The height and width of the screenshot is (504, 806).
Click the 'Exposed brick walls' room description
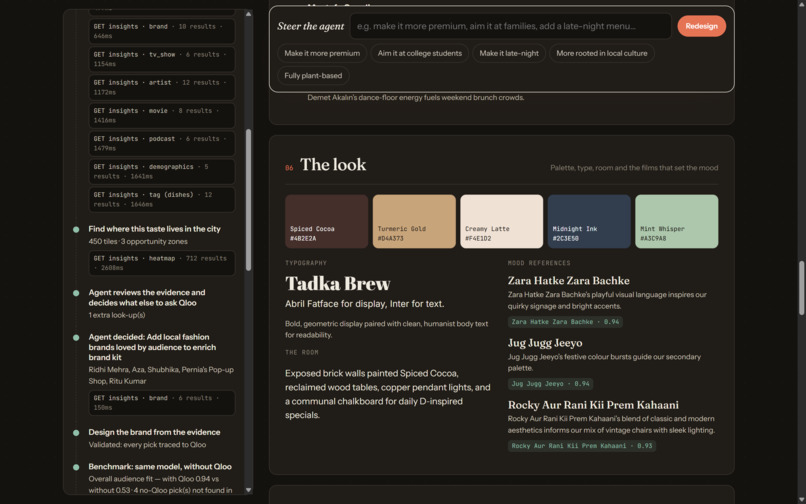pos(388,394)
